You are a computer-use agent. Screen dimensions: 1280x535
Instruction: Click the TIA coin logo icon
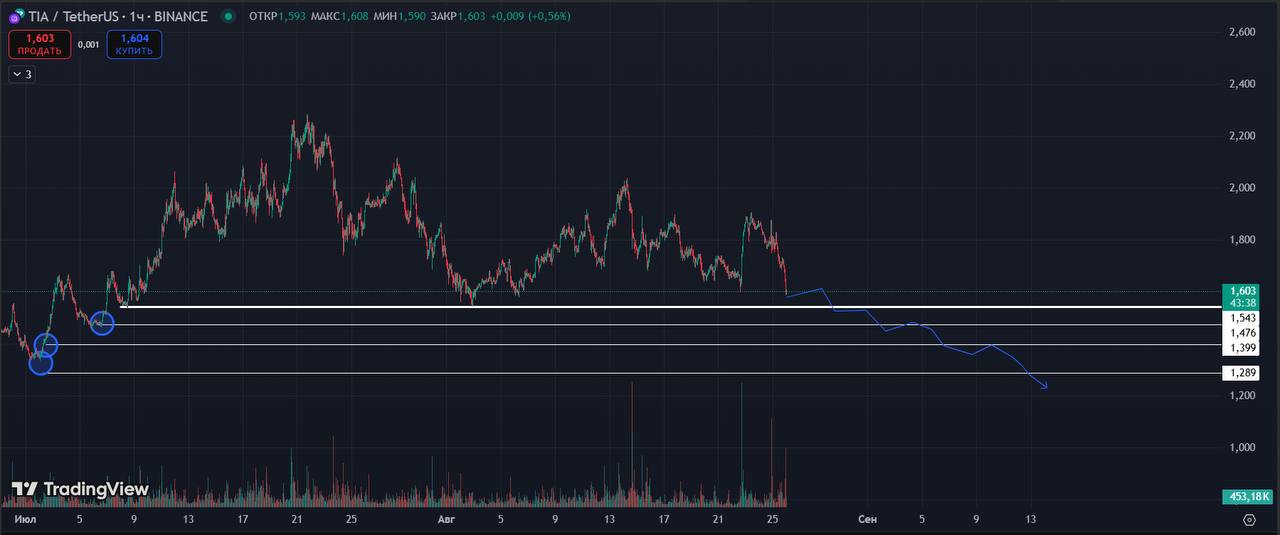click(x=15, y=17)
